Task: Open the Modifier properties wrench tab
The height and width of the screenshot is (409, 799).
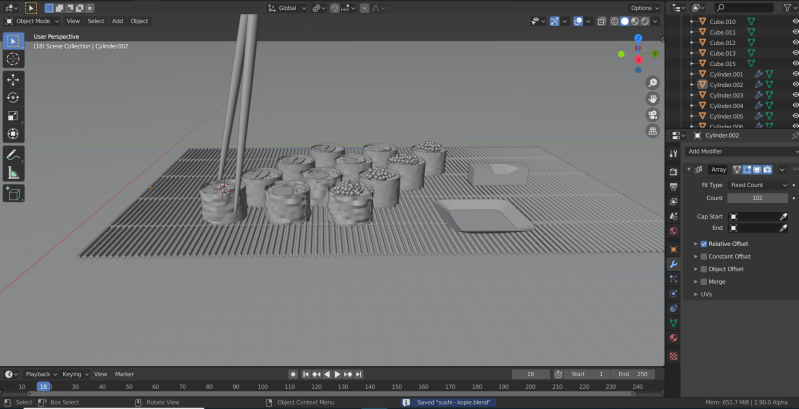Action: (674, 264)
